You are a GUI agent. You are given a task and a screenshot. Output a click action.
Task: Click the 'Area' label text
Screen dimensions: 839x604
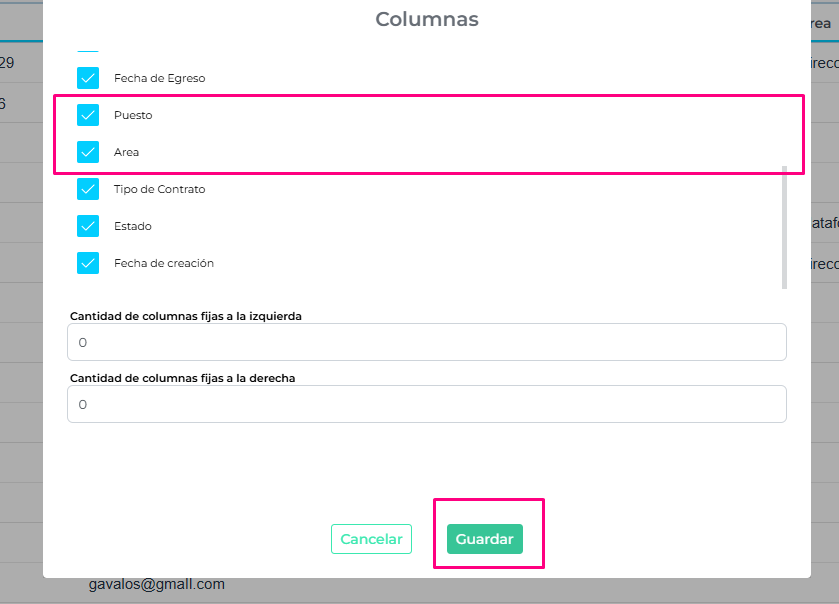(126, 153)
